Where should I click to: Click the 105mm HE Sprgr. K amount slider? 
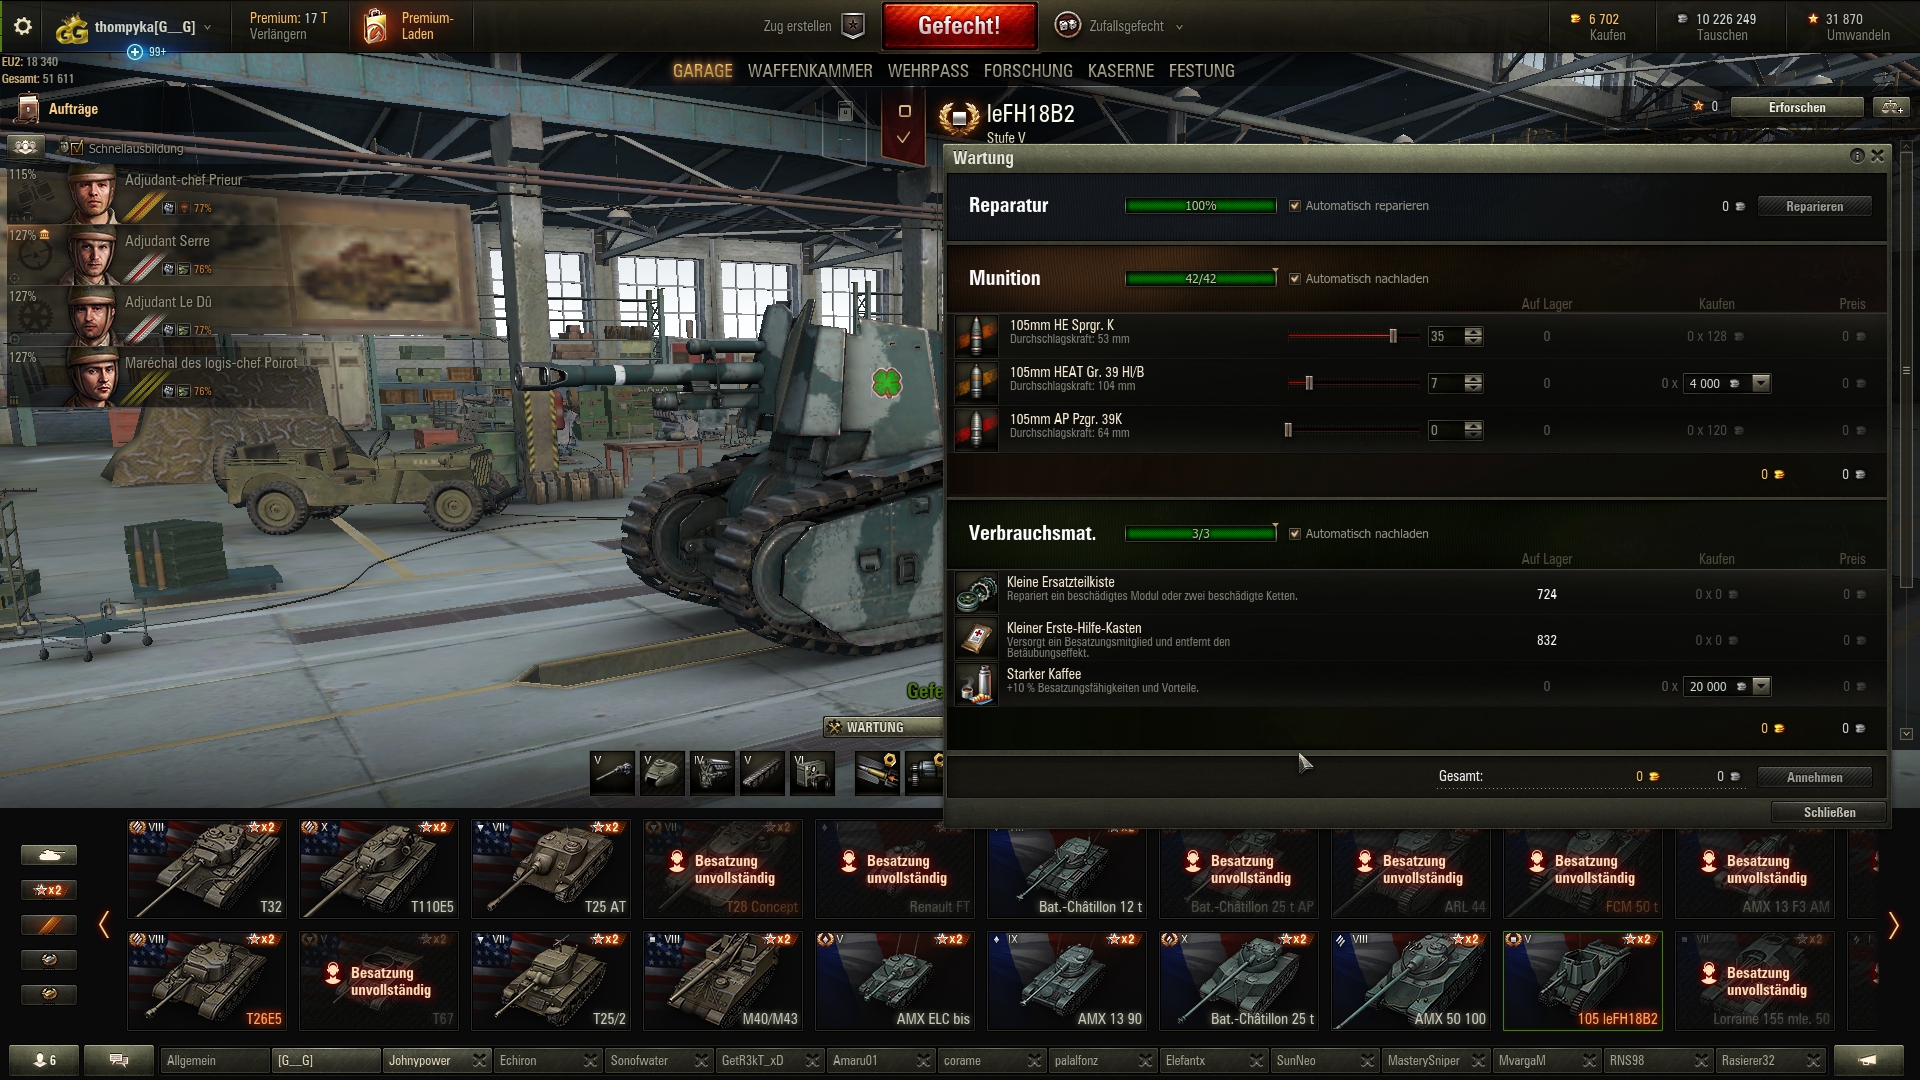1353,336
